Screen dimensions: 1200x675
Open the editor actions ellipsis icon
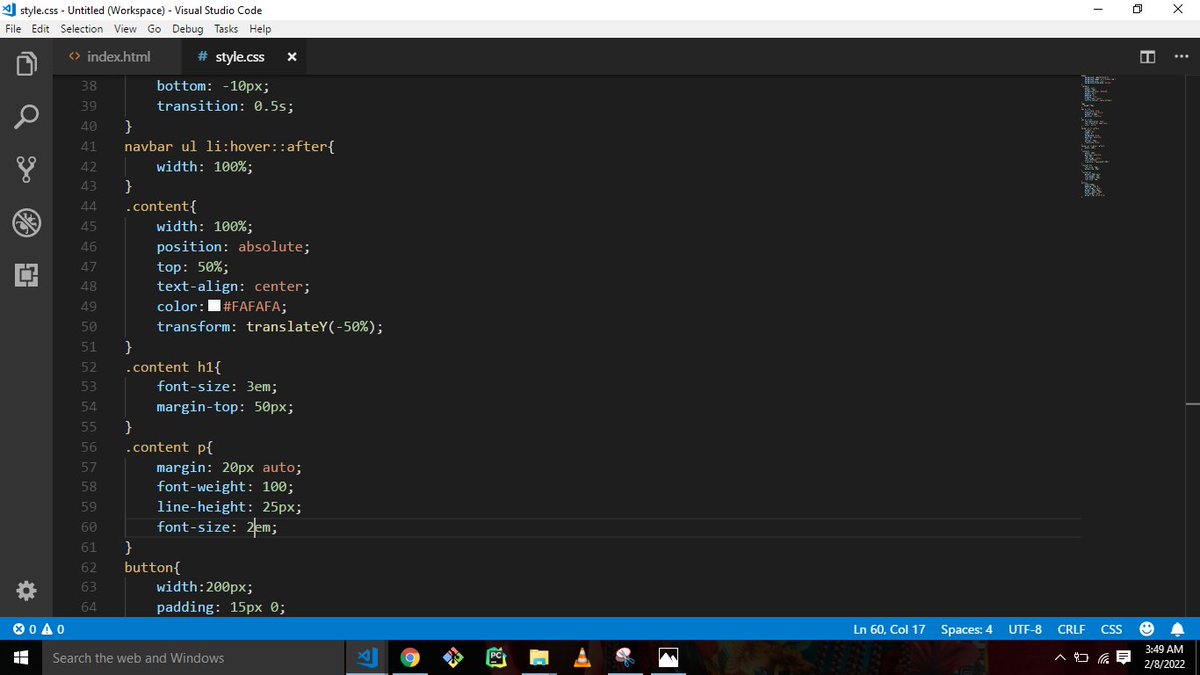pos(1181,57)
